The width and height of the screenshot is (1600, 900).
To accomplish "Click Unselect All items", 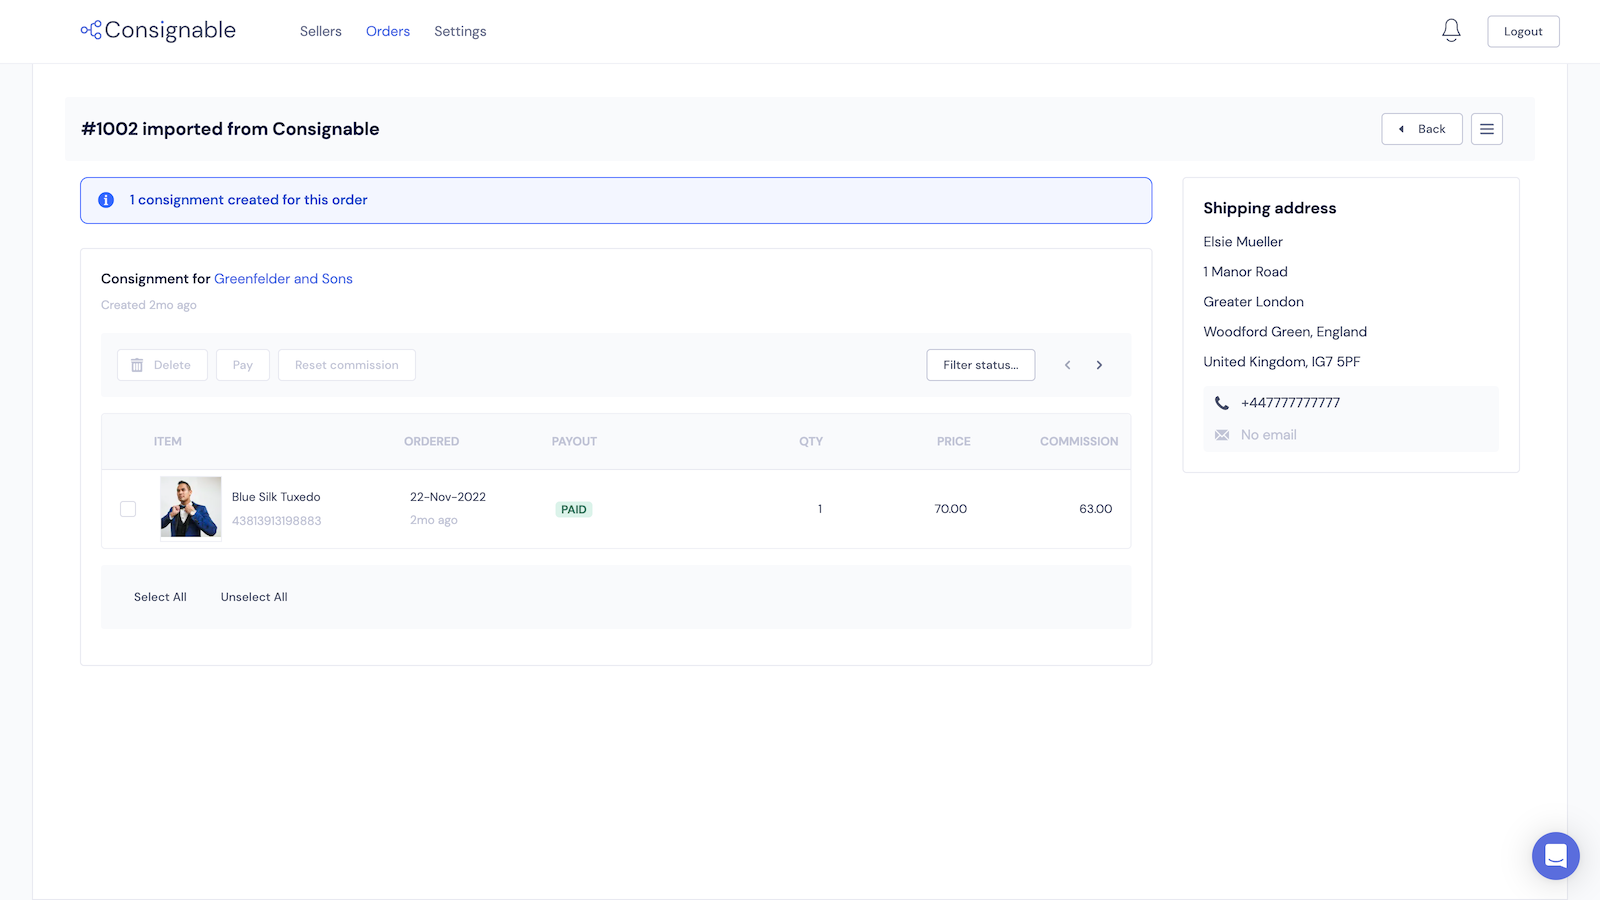I will point(254,597).
